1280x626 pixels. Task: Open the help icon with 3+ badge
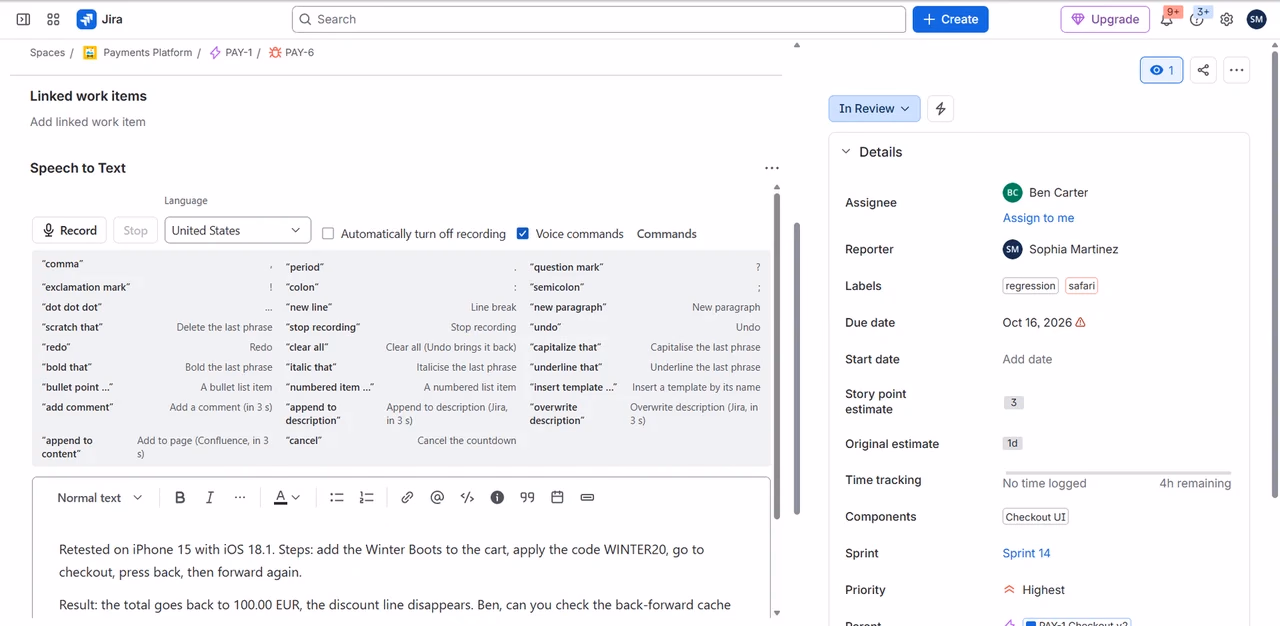pos(1197,19)
